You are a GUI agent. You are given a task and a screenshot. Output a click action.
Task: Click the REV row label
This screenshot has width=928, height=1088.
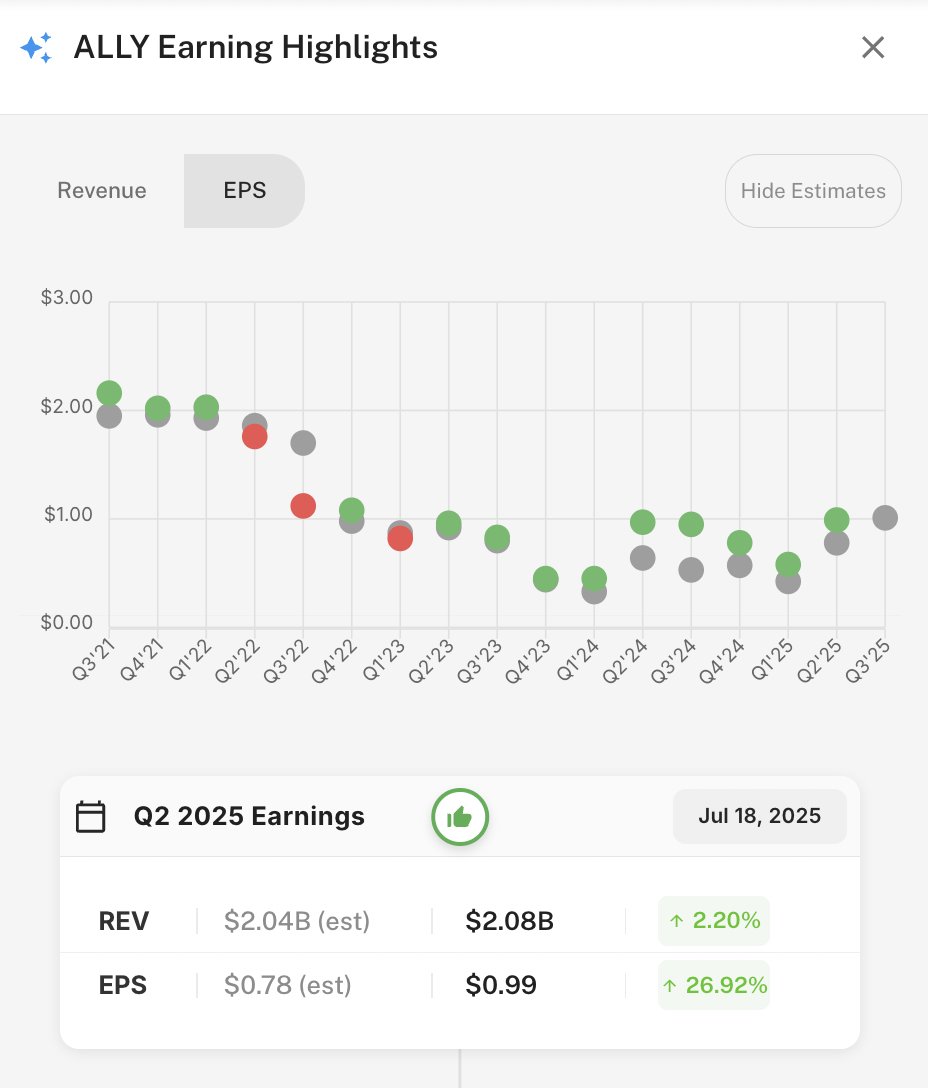[124, 921]
